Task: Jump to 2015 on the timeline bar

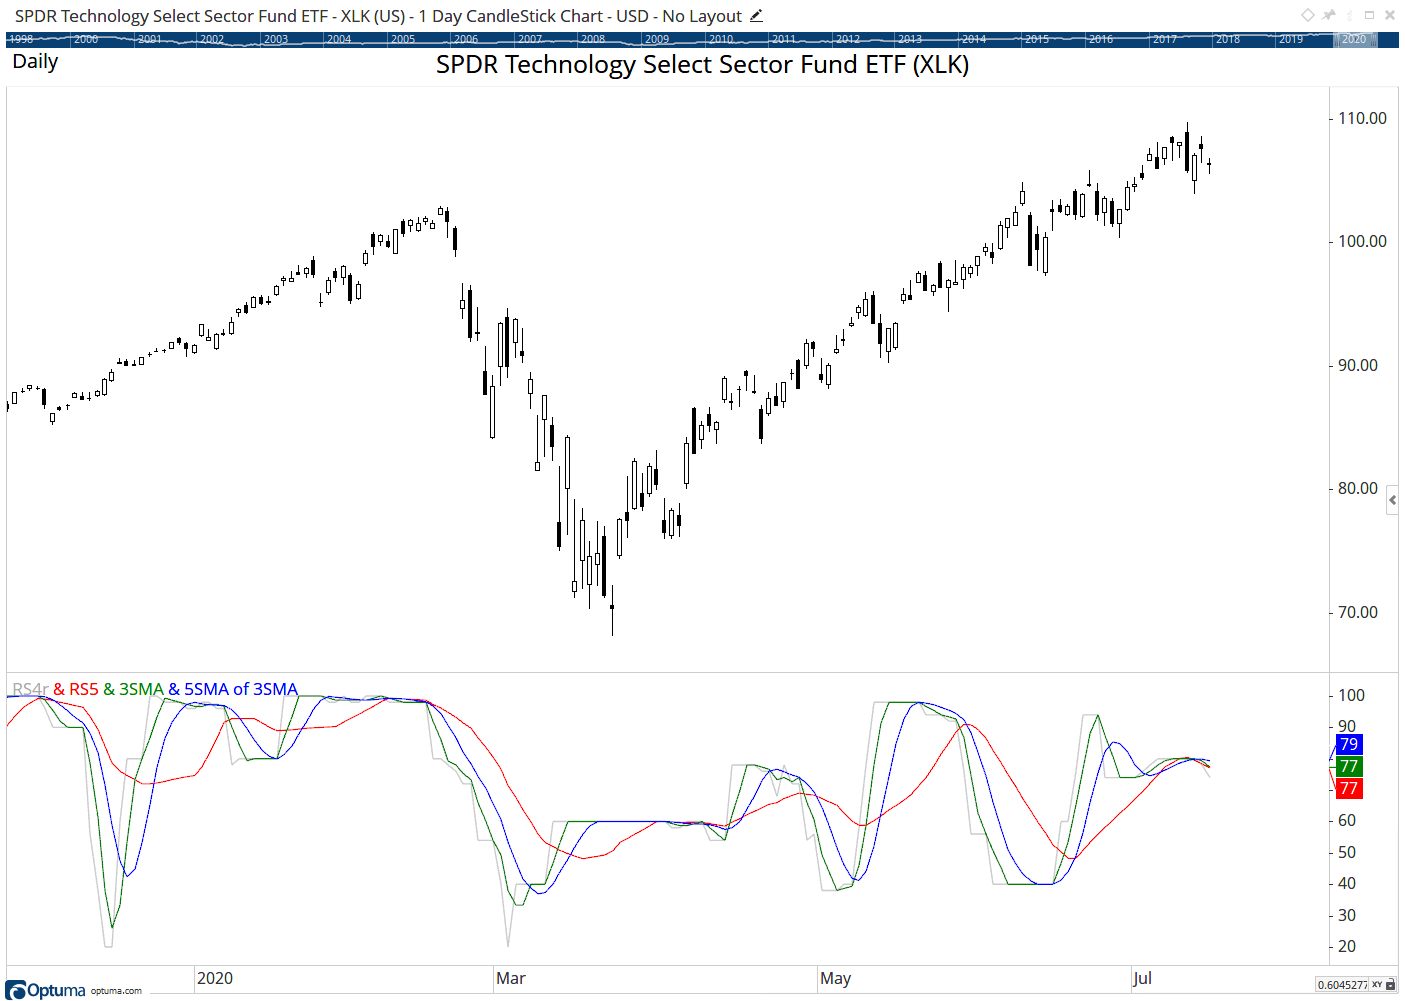Action: click(x=1037, y=40)
